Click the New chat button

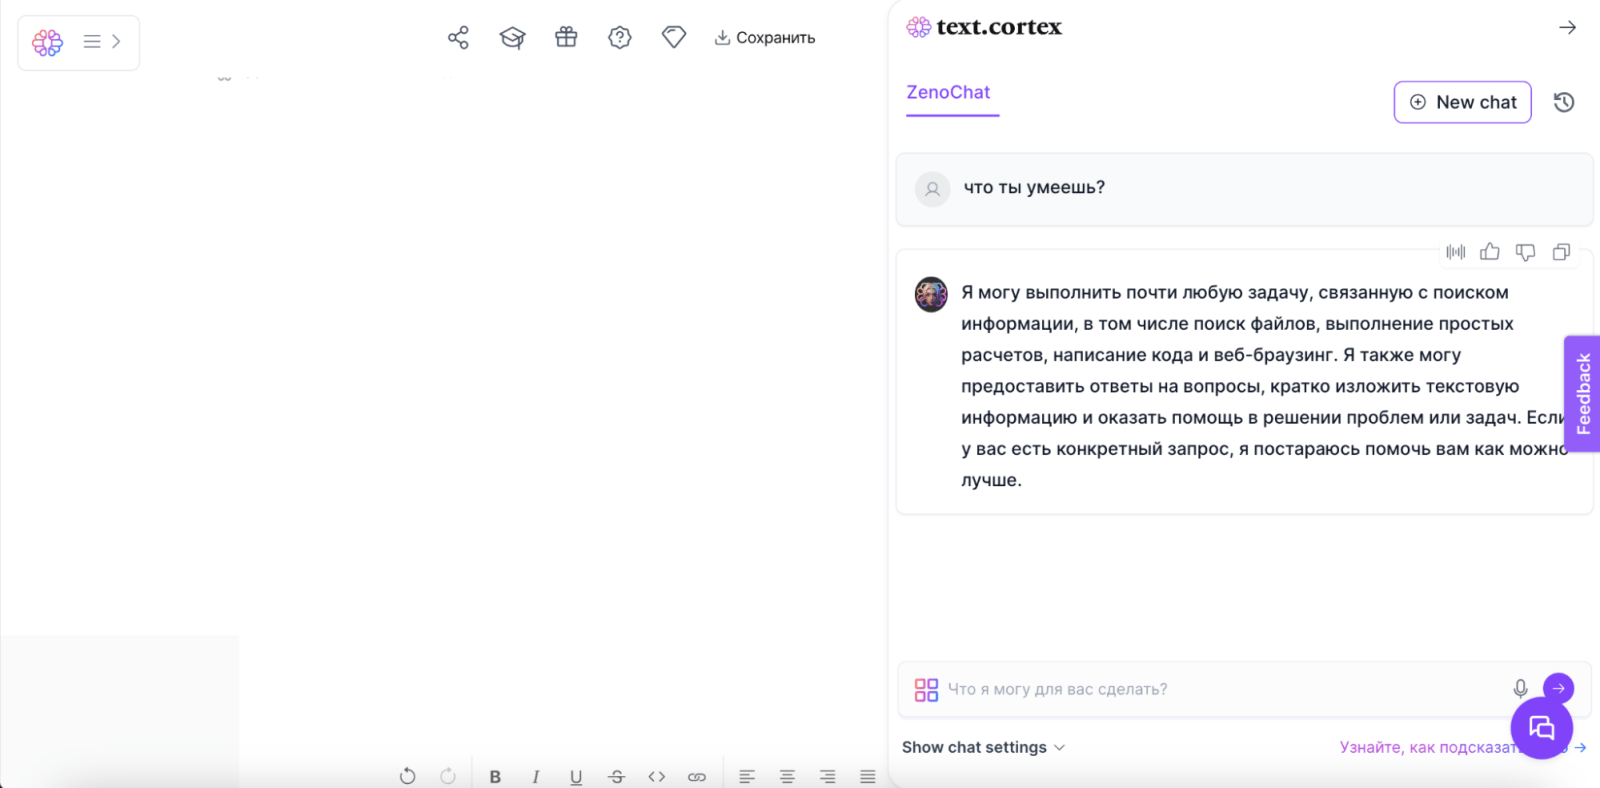click(1462, 102)
